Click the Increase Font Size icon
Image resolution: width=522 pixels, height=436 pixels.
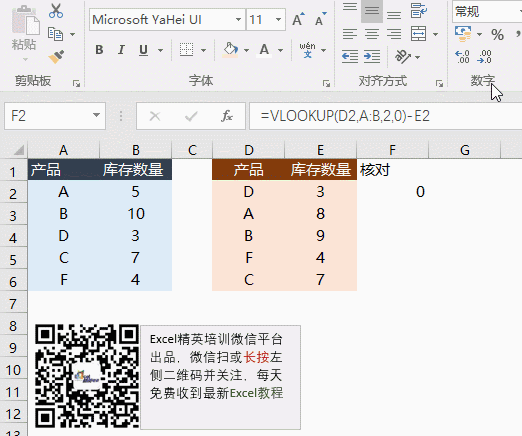tap(298, 19)
